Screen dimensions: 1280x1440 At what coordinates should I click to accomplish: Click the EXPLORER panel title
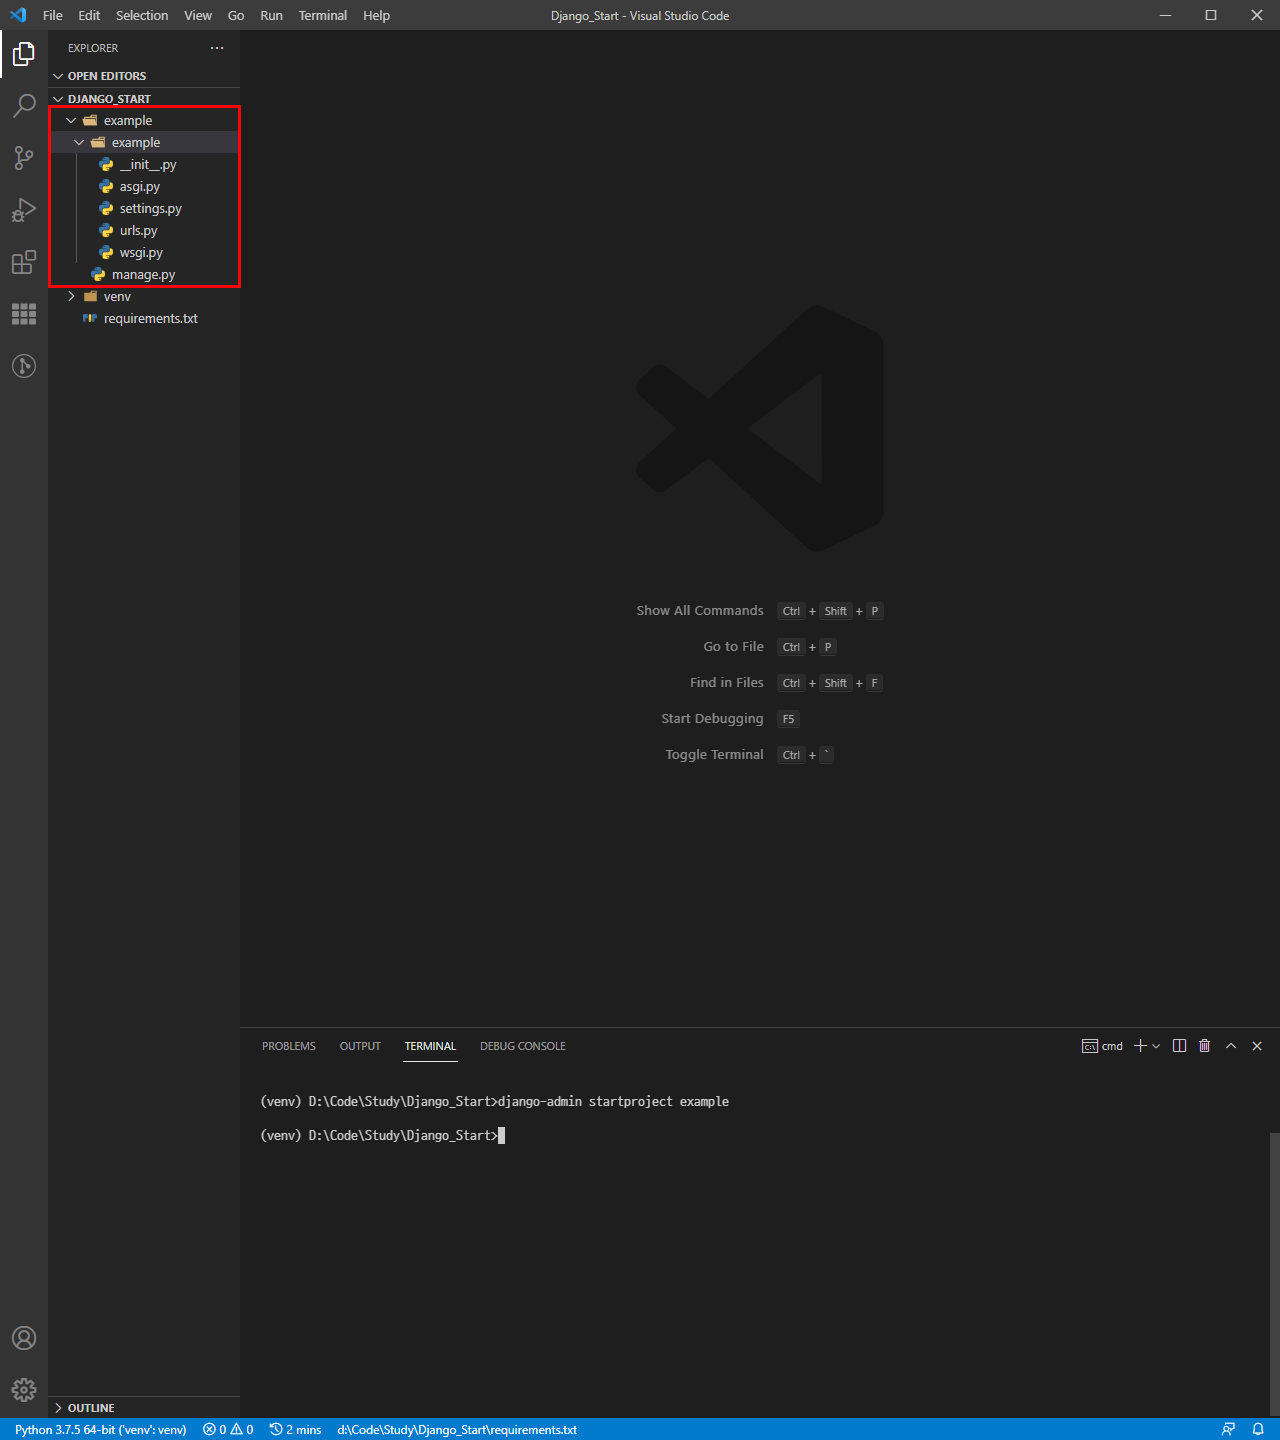(x=93, y=48)
